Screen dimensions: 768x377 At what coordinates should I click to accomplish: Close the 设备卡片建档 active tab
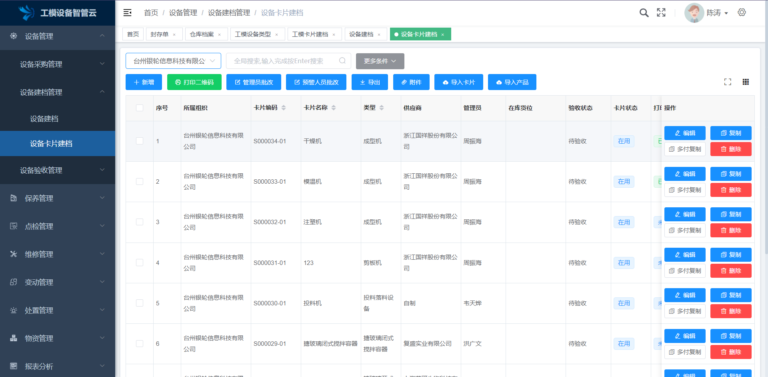coord(442,34)
